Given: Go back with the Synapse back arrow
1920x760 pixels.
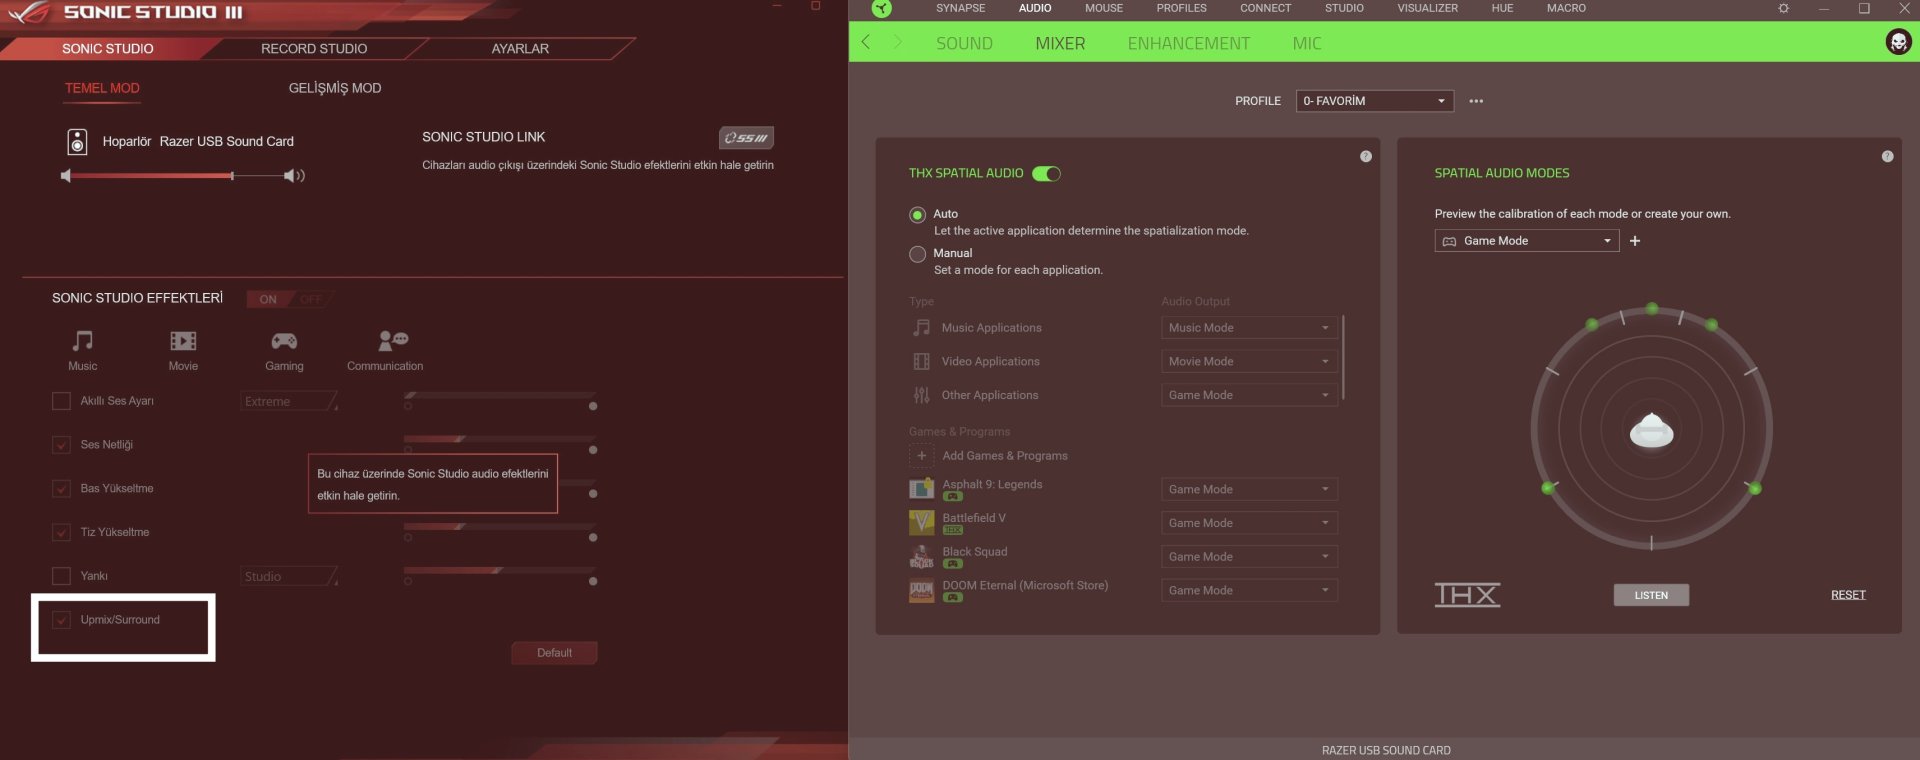Looking at the screenshot, I should click(x=866, y=42).
